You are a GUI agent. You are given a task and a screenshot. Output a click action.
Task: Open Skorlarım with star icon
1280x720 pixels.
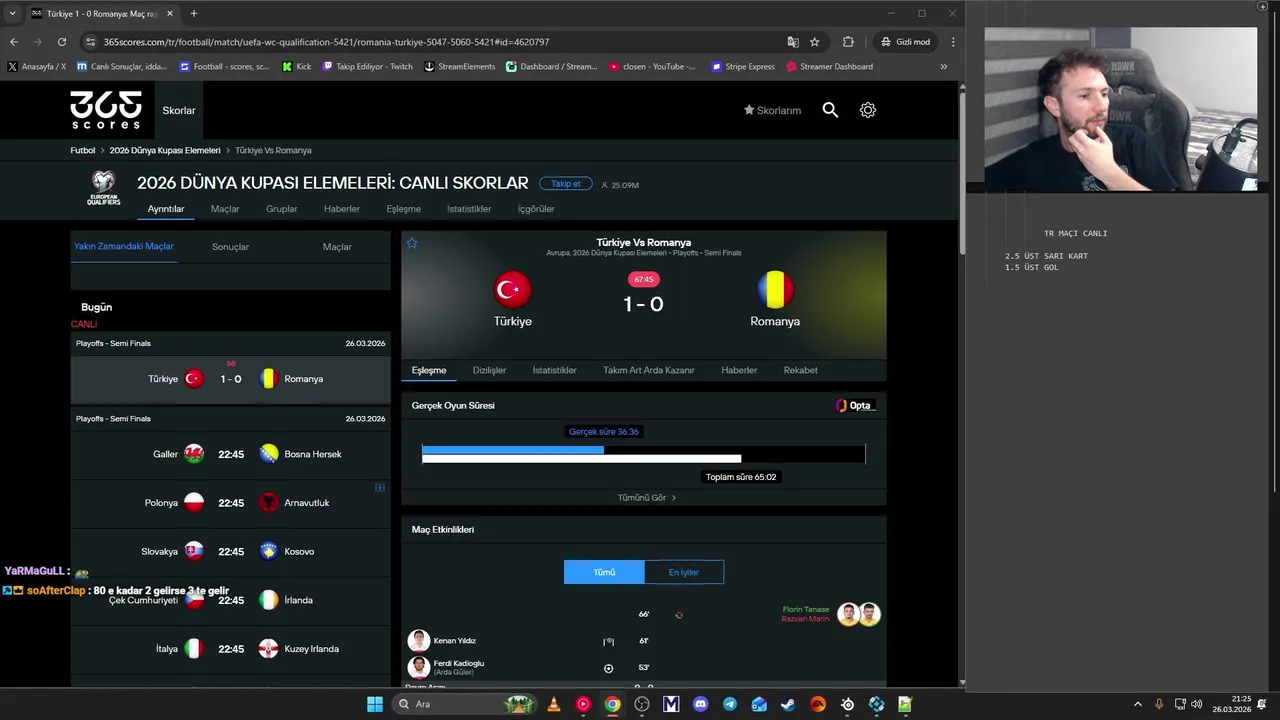(772, 110)
